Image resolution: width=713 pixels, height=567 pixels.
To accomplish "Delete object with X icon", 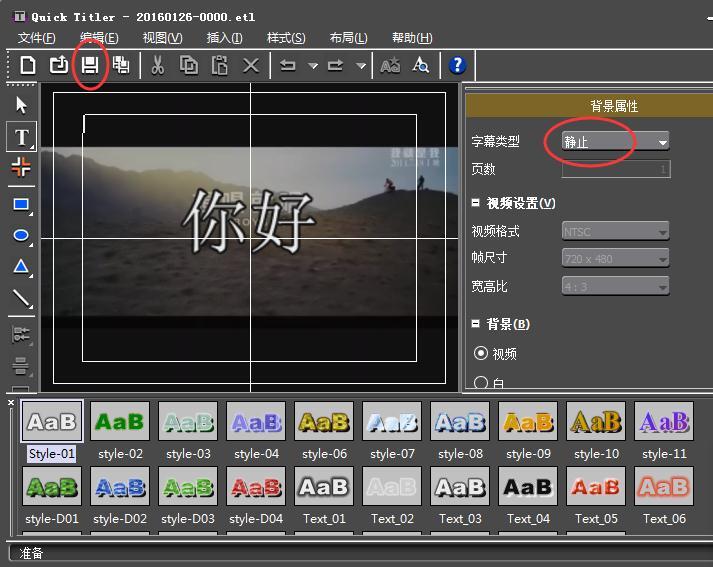I will pos(251,65).
